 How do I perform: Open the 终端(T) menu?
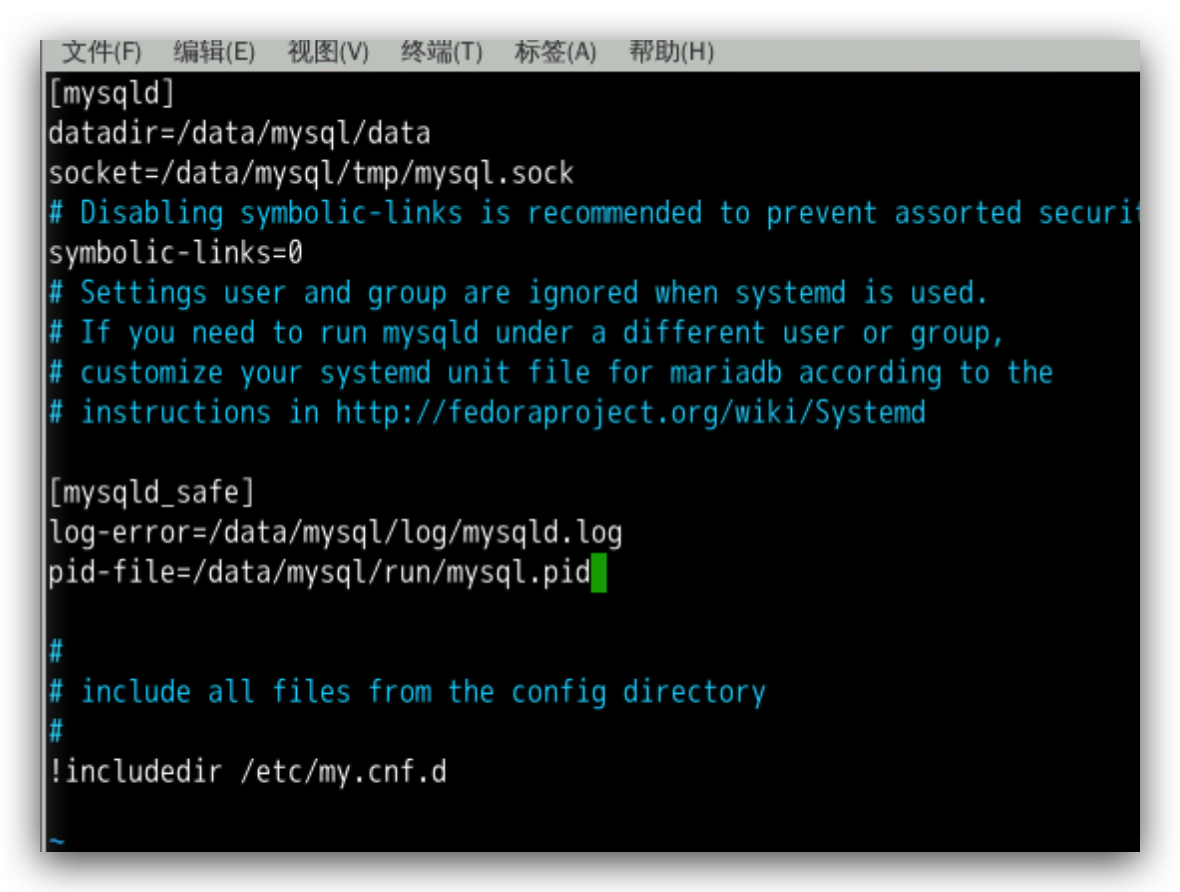[441, 52]
